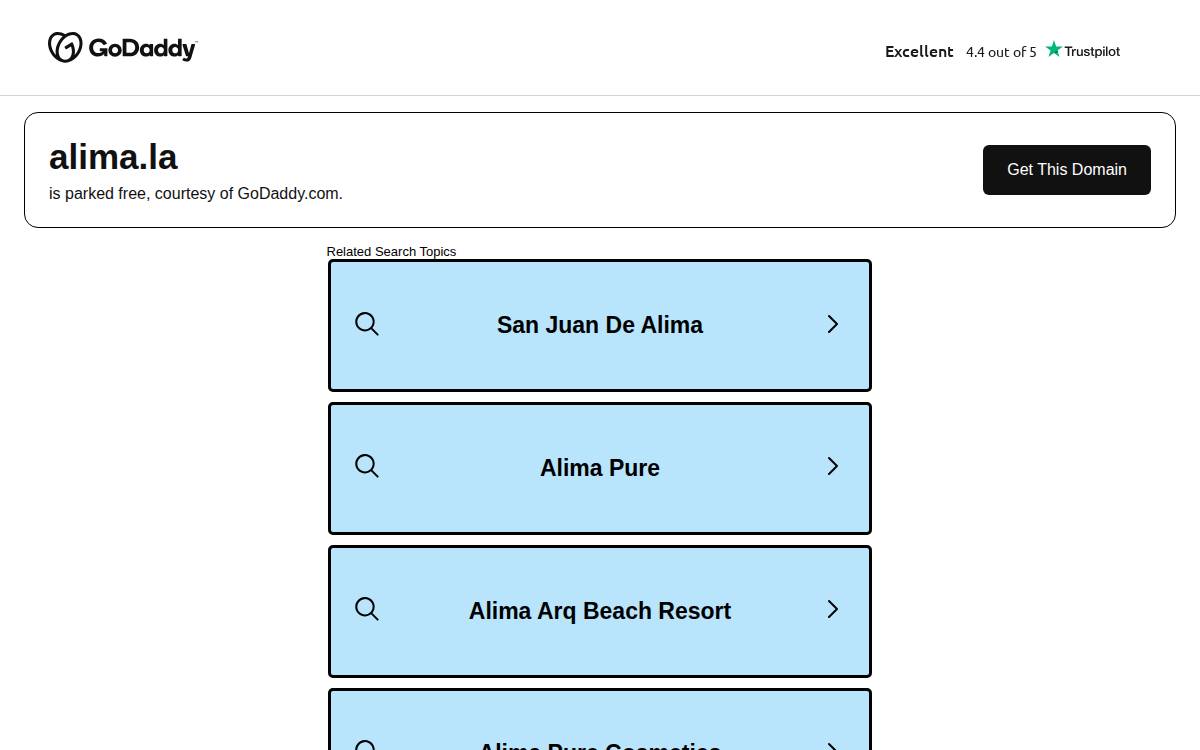Click the Trustpilot star logo
The width and height of the screenshot is (1200, 750).
coord(1083,50)
